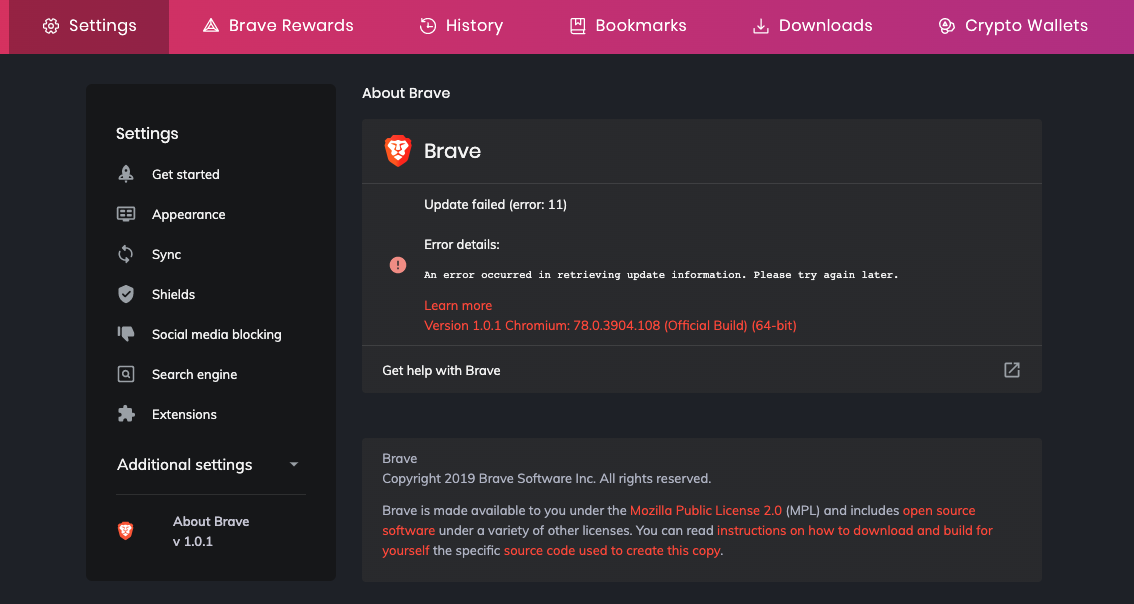Switch to the History tab

pos(460,26)
